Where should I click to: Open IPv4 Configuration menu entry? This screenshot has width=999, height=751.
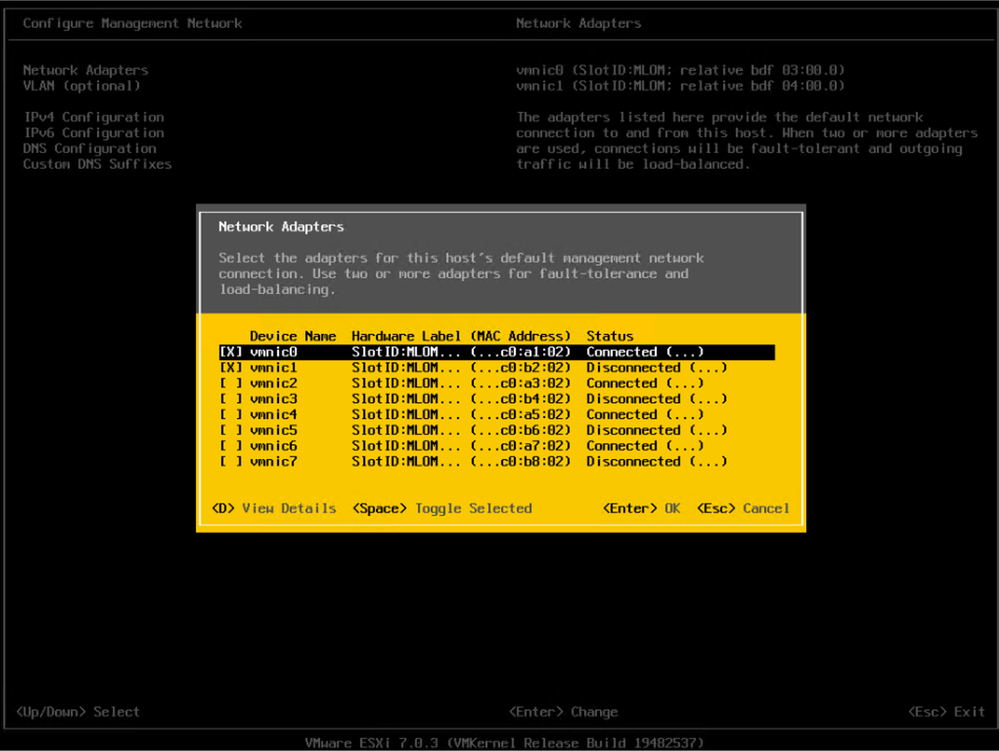[94, 117]
